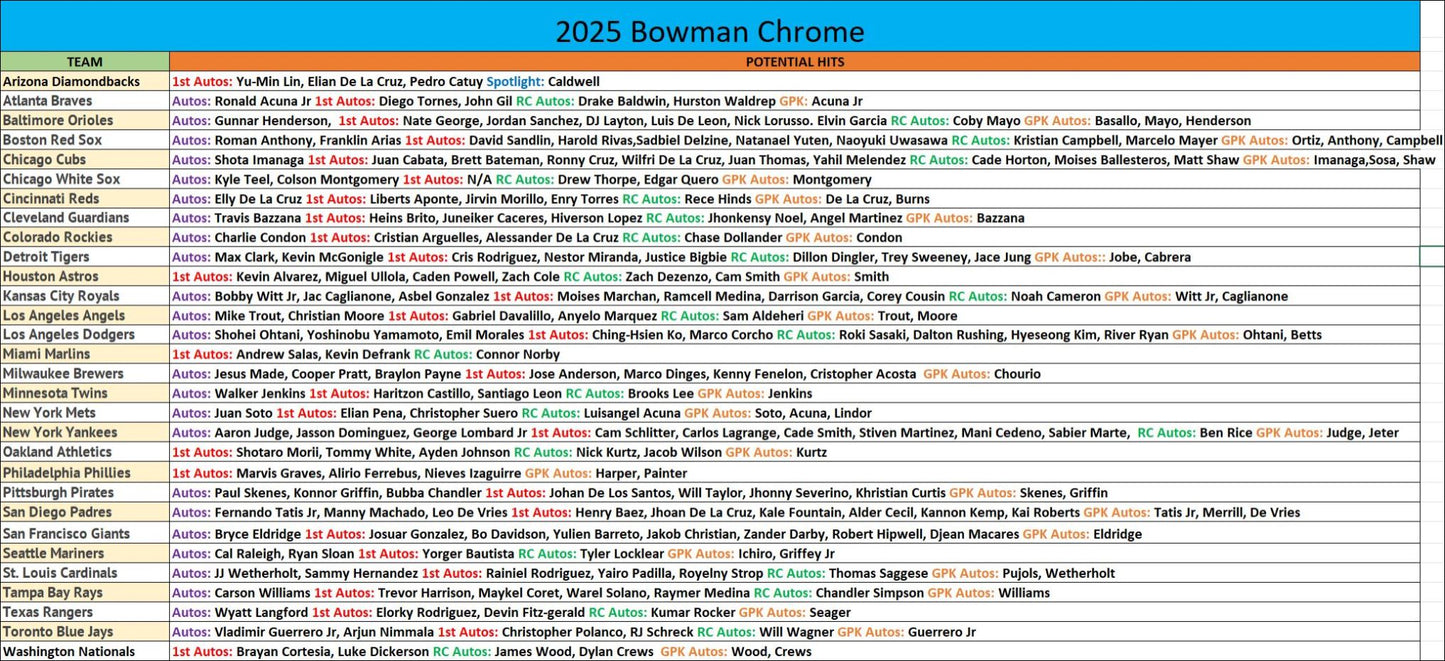Click the POTENTIAL HITS column header
Viewport: 1445px width, 661px height.
795,62
